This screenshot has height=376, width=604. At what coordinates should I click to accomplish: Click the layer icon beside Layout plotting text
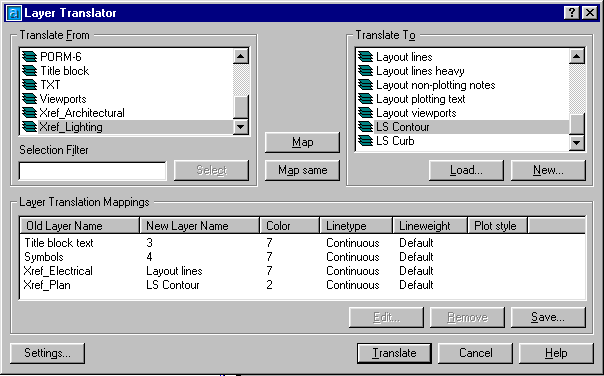click(366, 99)
